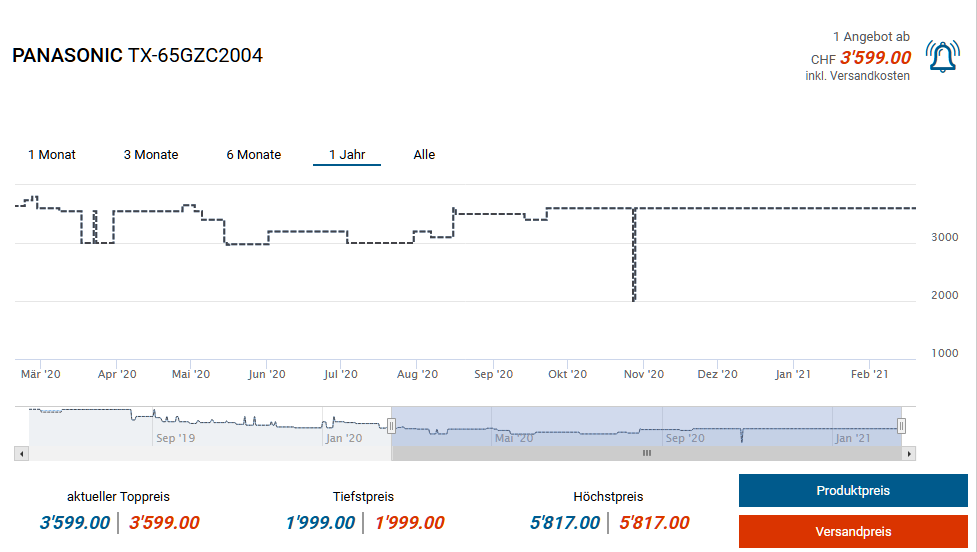Viewport: 977px width, 552px height.
Task: Click the price alert bell icon
Action: coord(942,57)
